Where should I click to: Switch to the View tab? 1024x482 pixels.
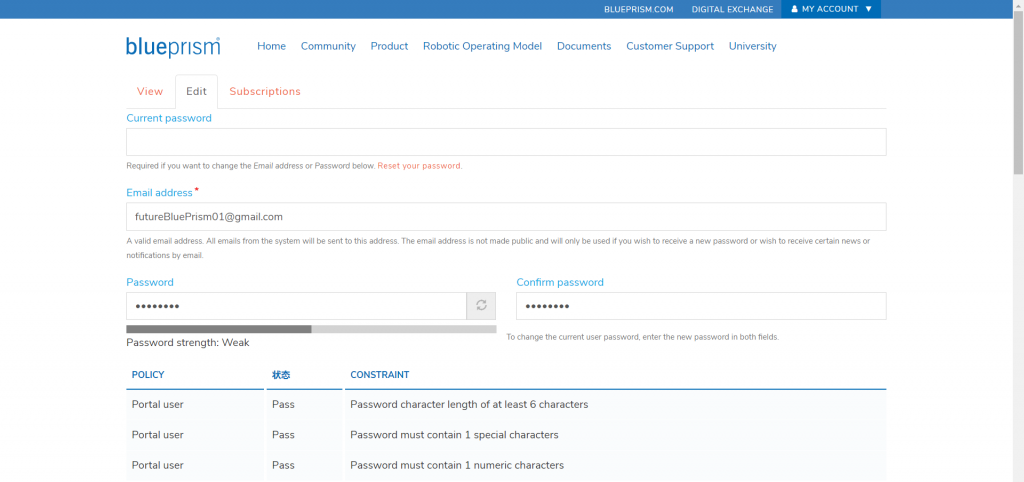150,91
